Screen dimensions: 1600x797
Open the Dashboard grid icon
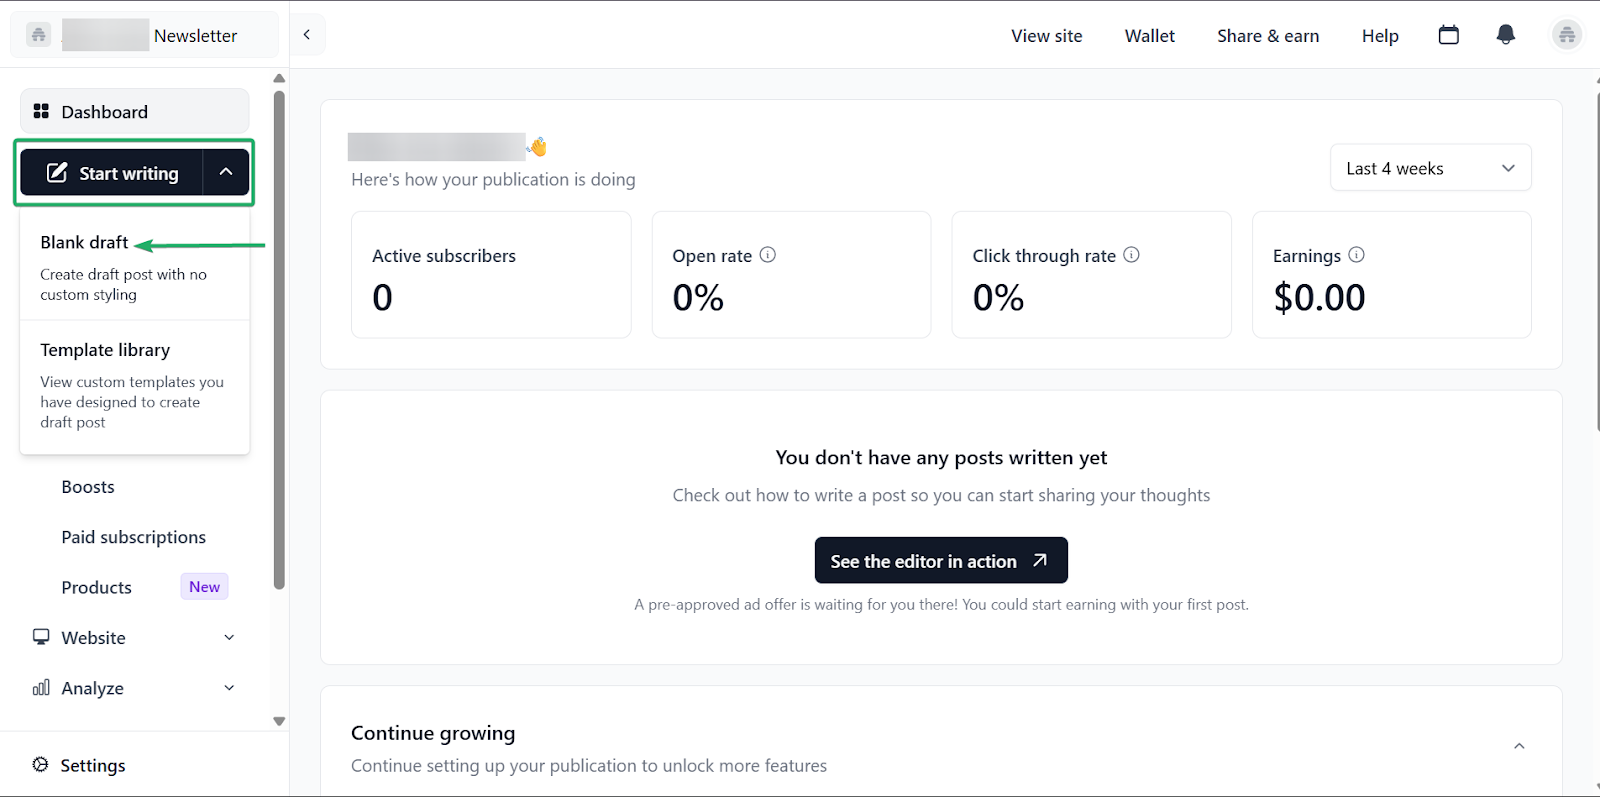(41, 111)
